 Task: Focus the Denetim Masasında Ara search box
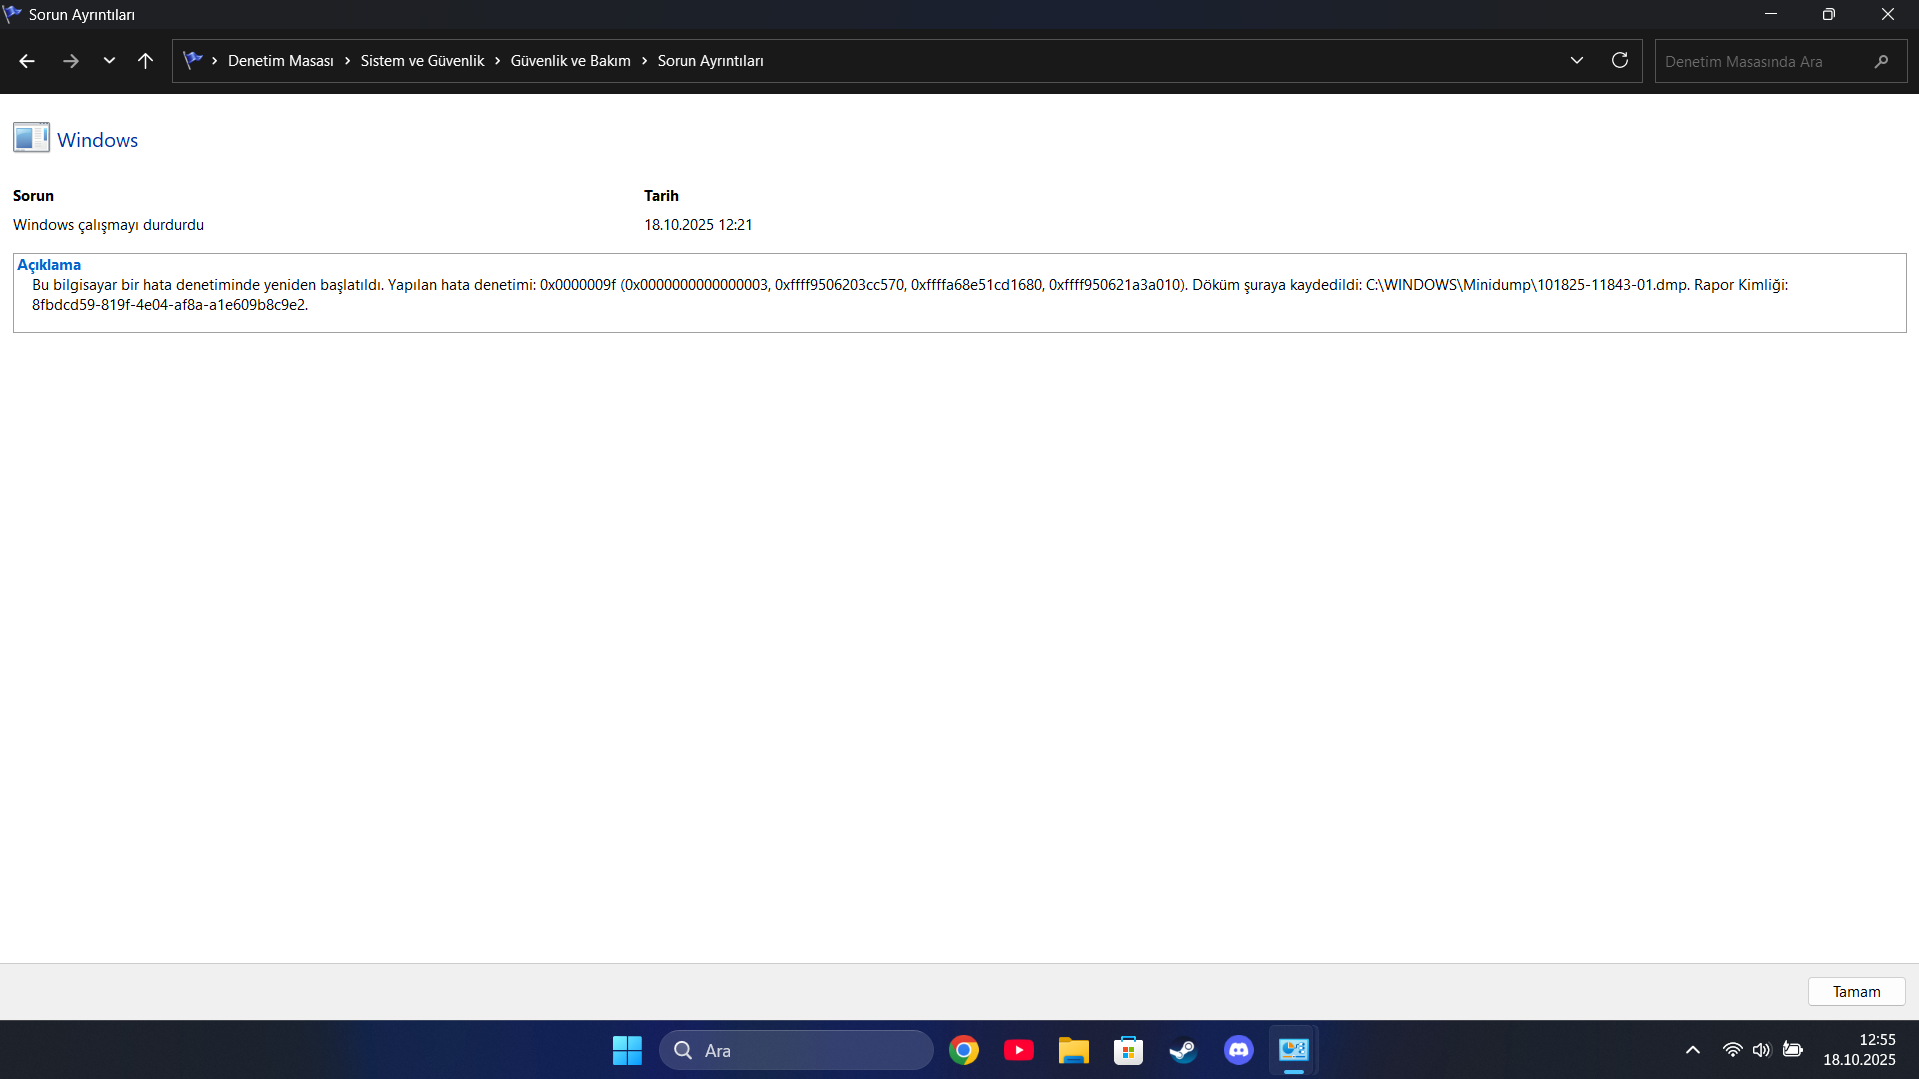[x=1780, y=61]
